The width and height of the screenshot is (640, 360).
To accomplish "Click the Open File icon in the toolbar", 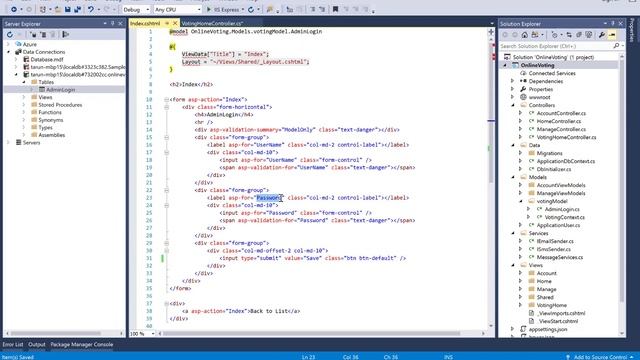I will click(59, 9).
